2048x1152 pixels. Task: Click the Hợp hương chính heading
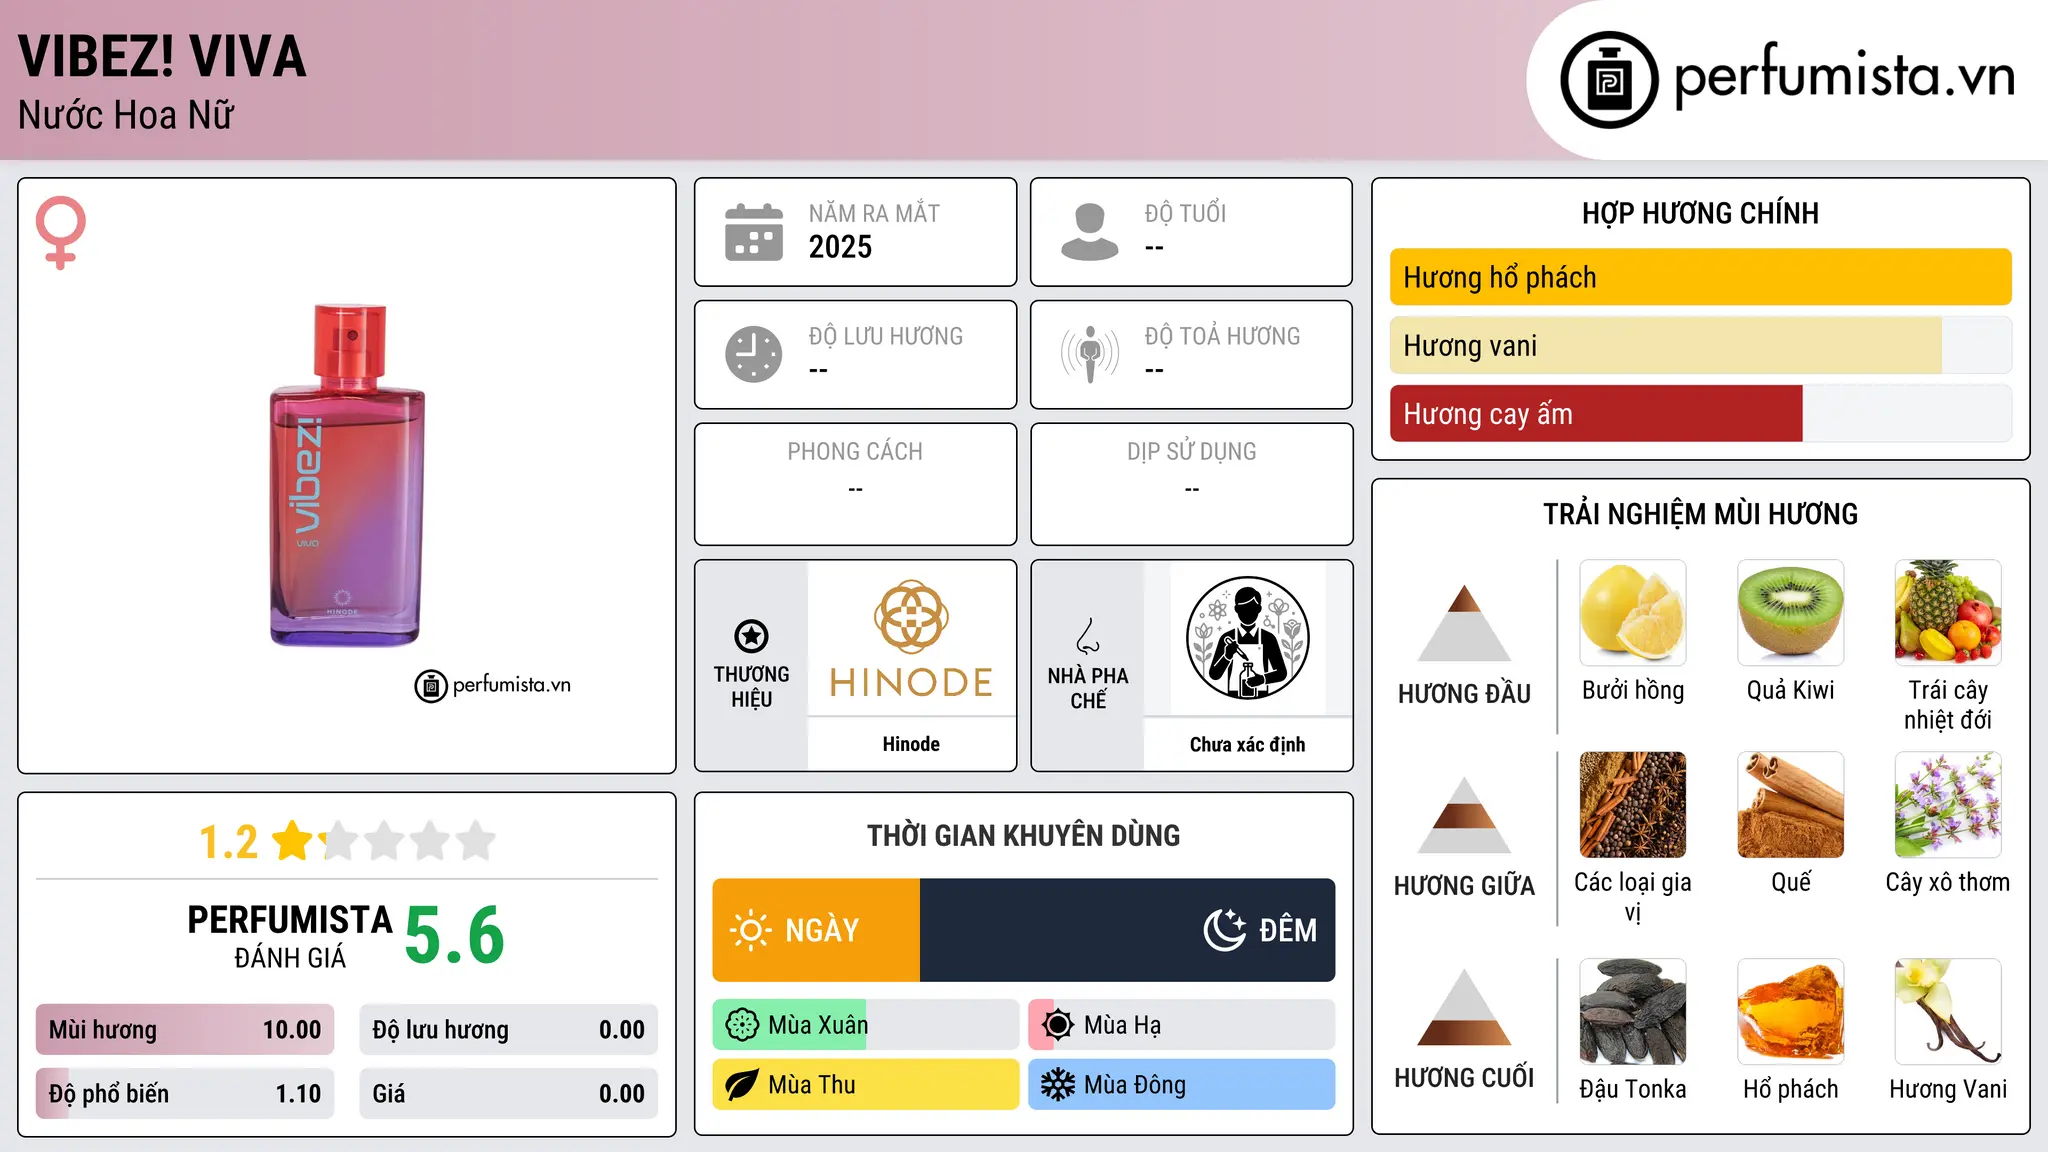pos(1700,213)
